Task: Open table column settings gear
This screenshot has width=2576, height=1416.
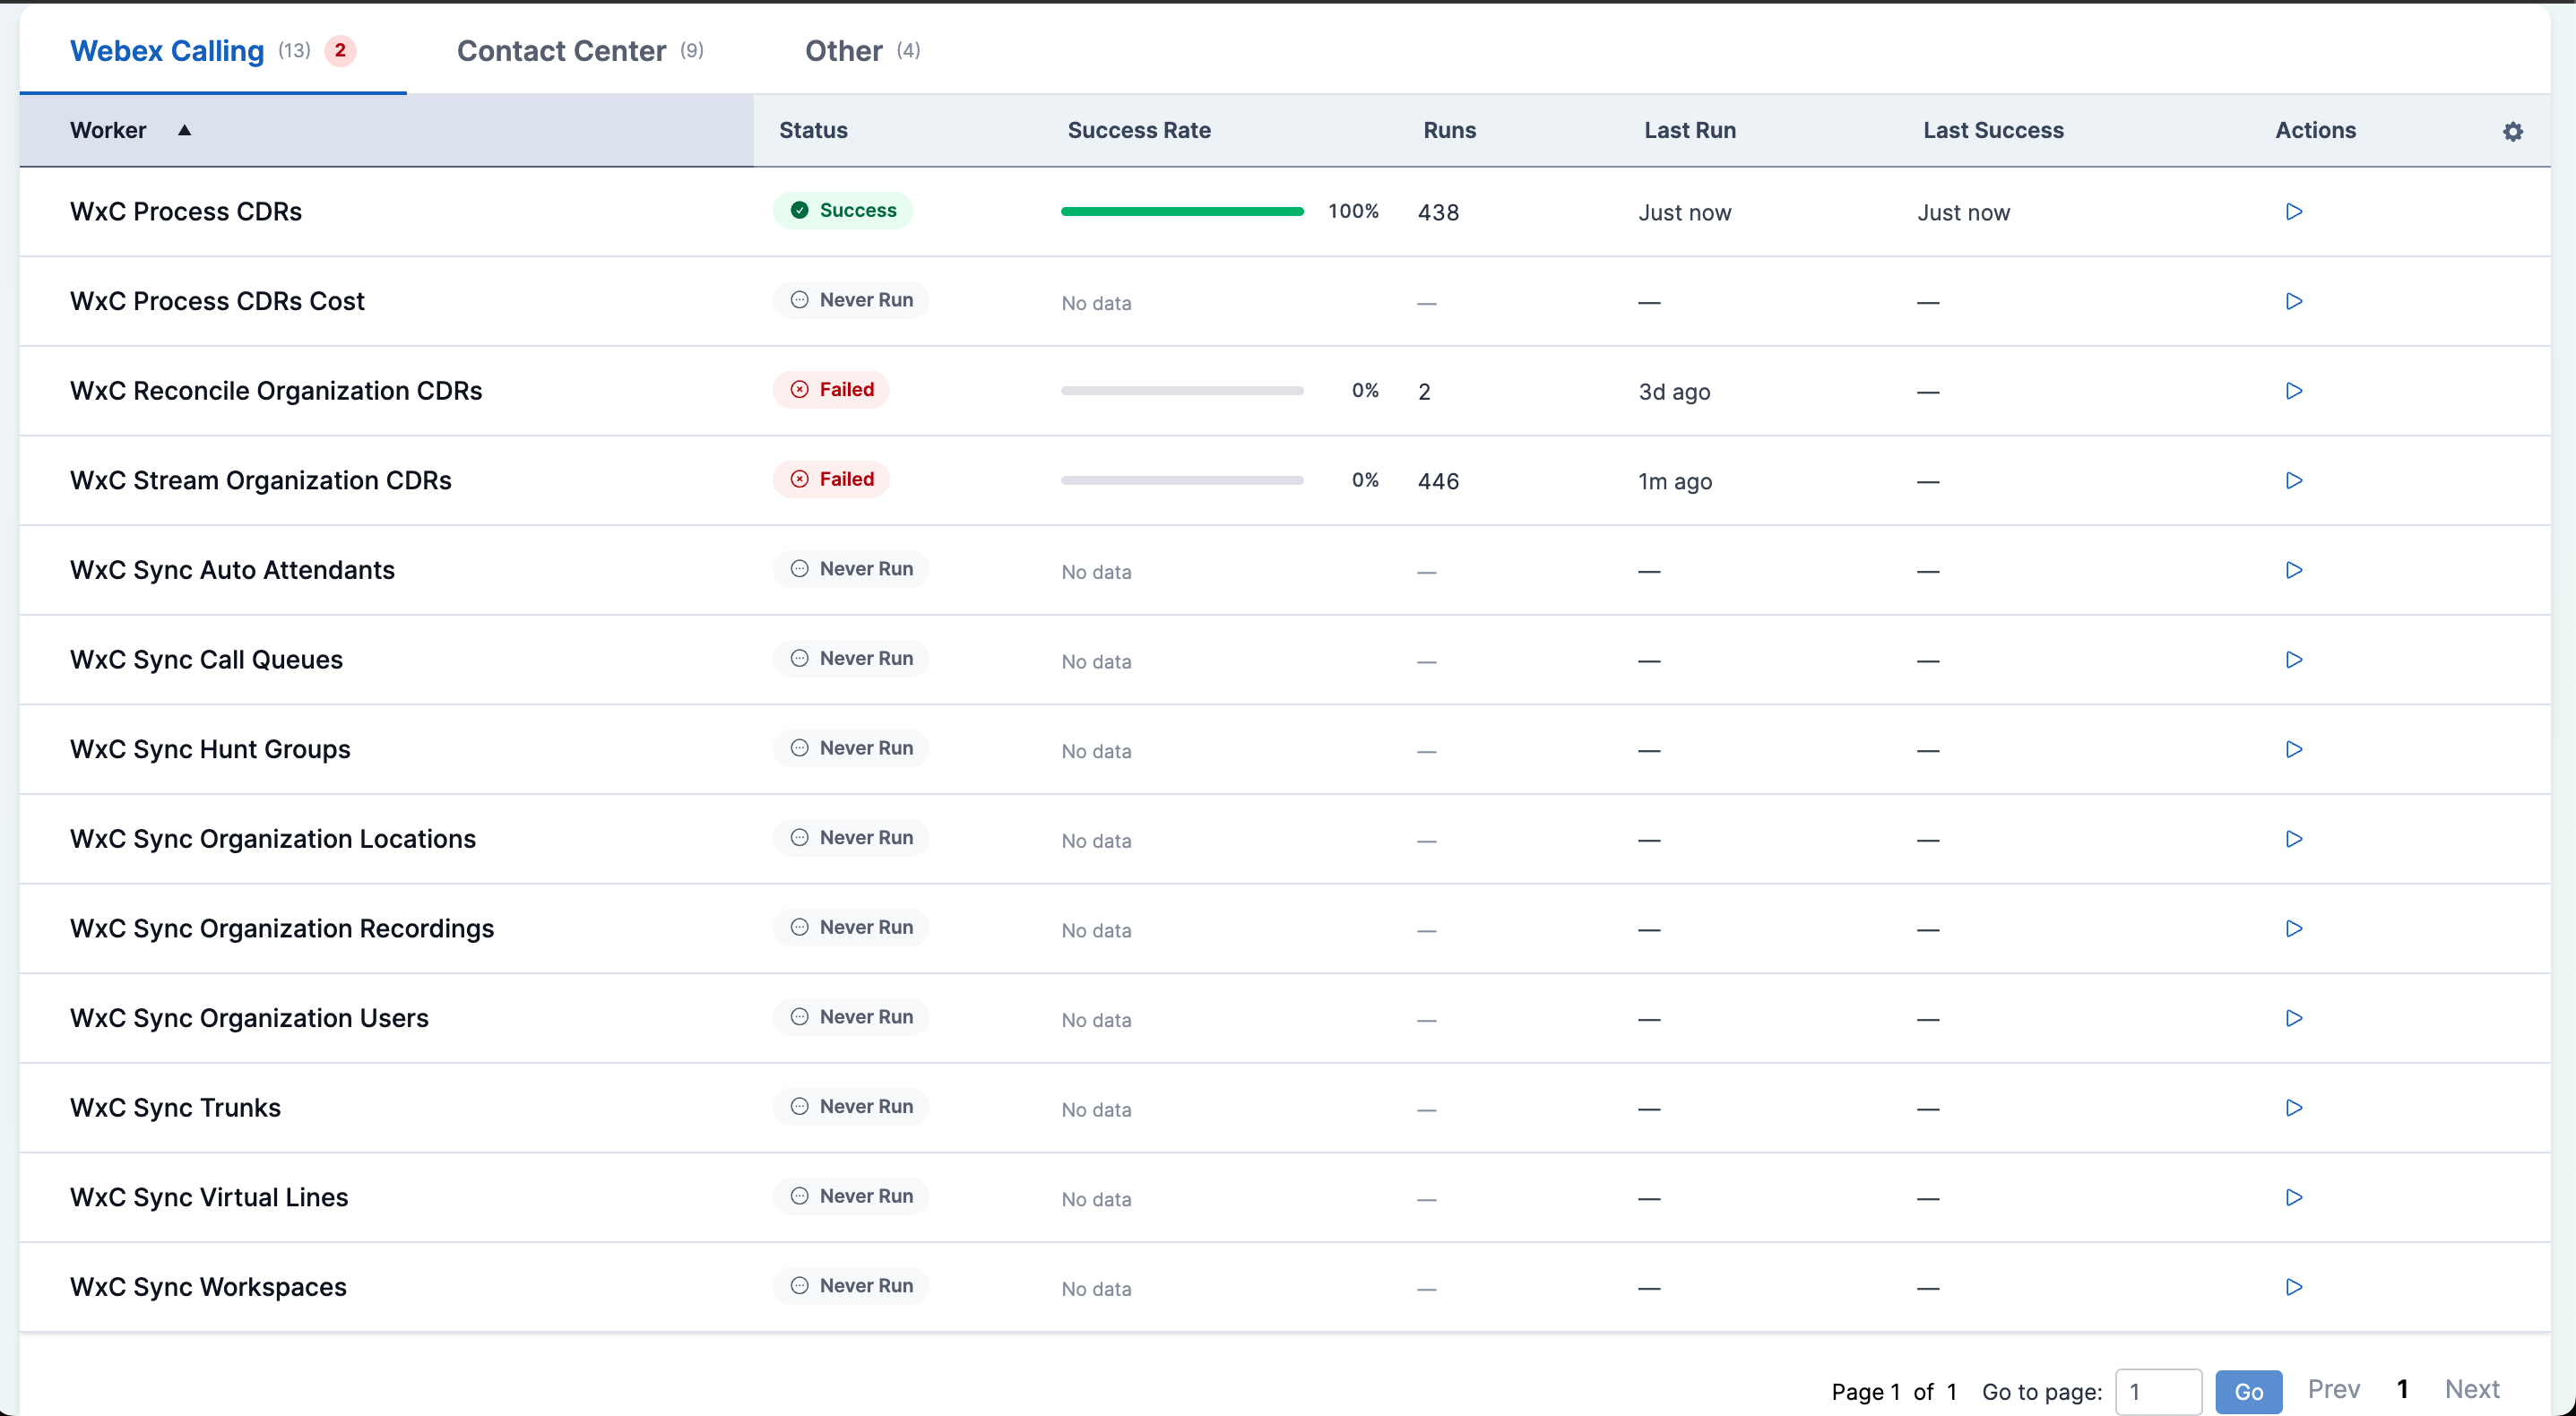Action: click(2512, 131)
